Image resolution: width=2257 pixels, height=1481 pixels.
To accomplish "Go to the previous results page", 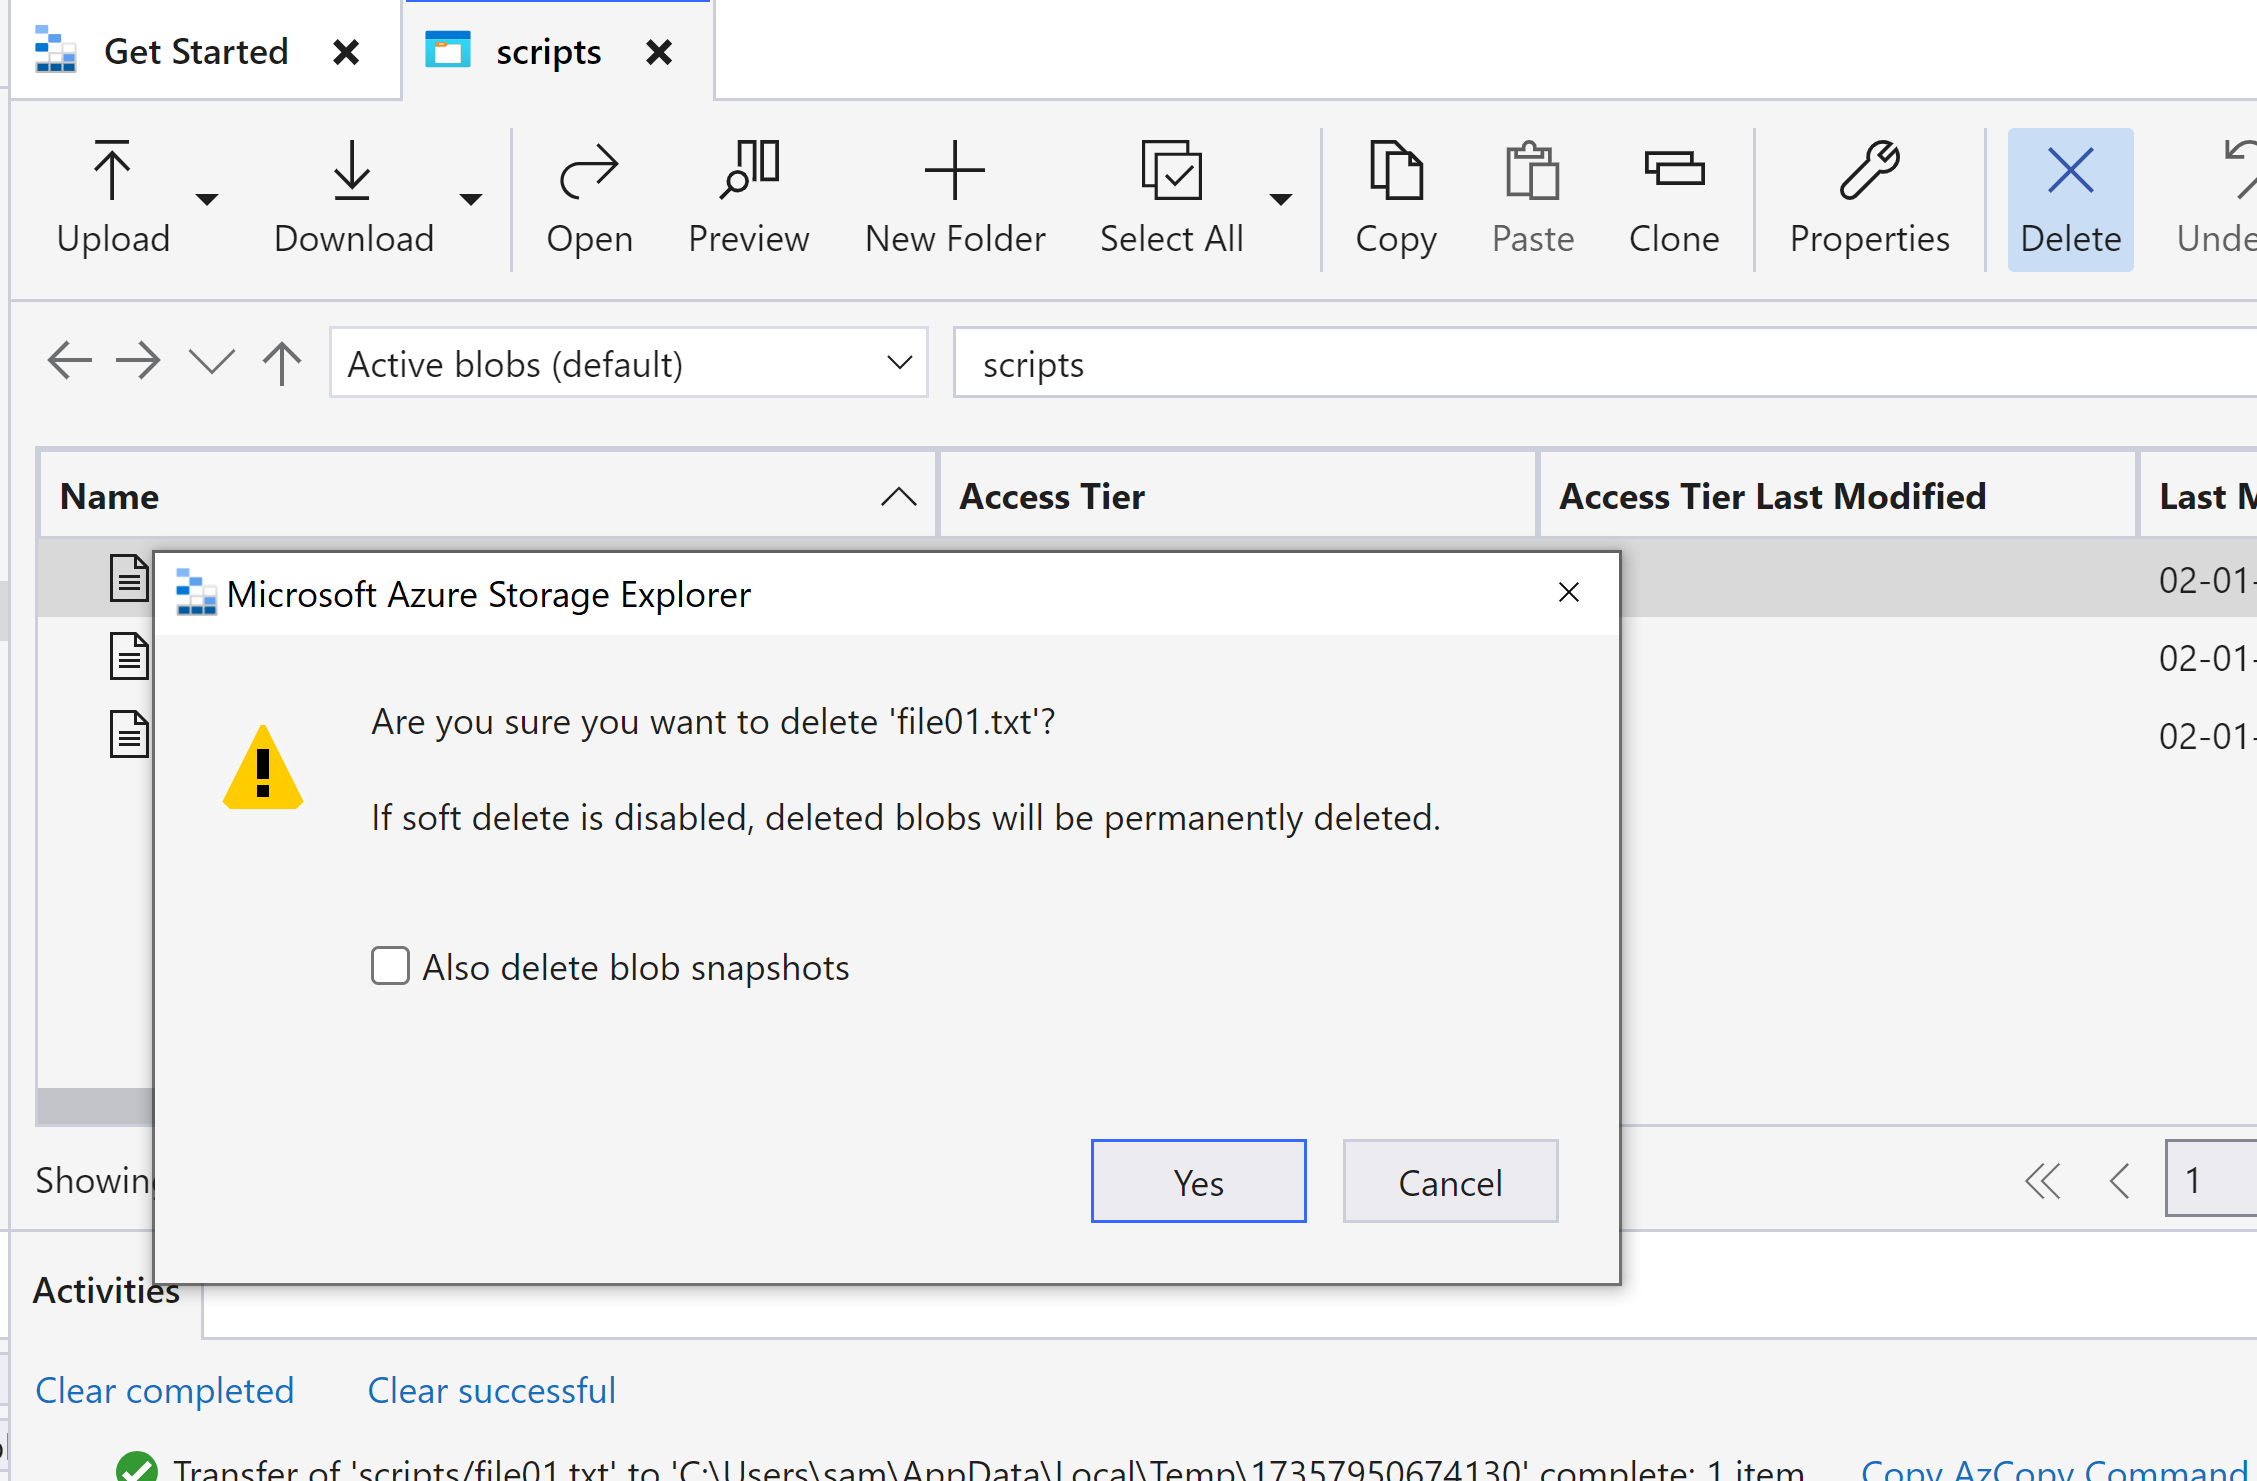I will coord(2119,1180).
